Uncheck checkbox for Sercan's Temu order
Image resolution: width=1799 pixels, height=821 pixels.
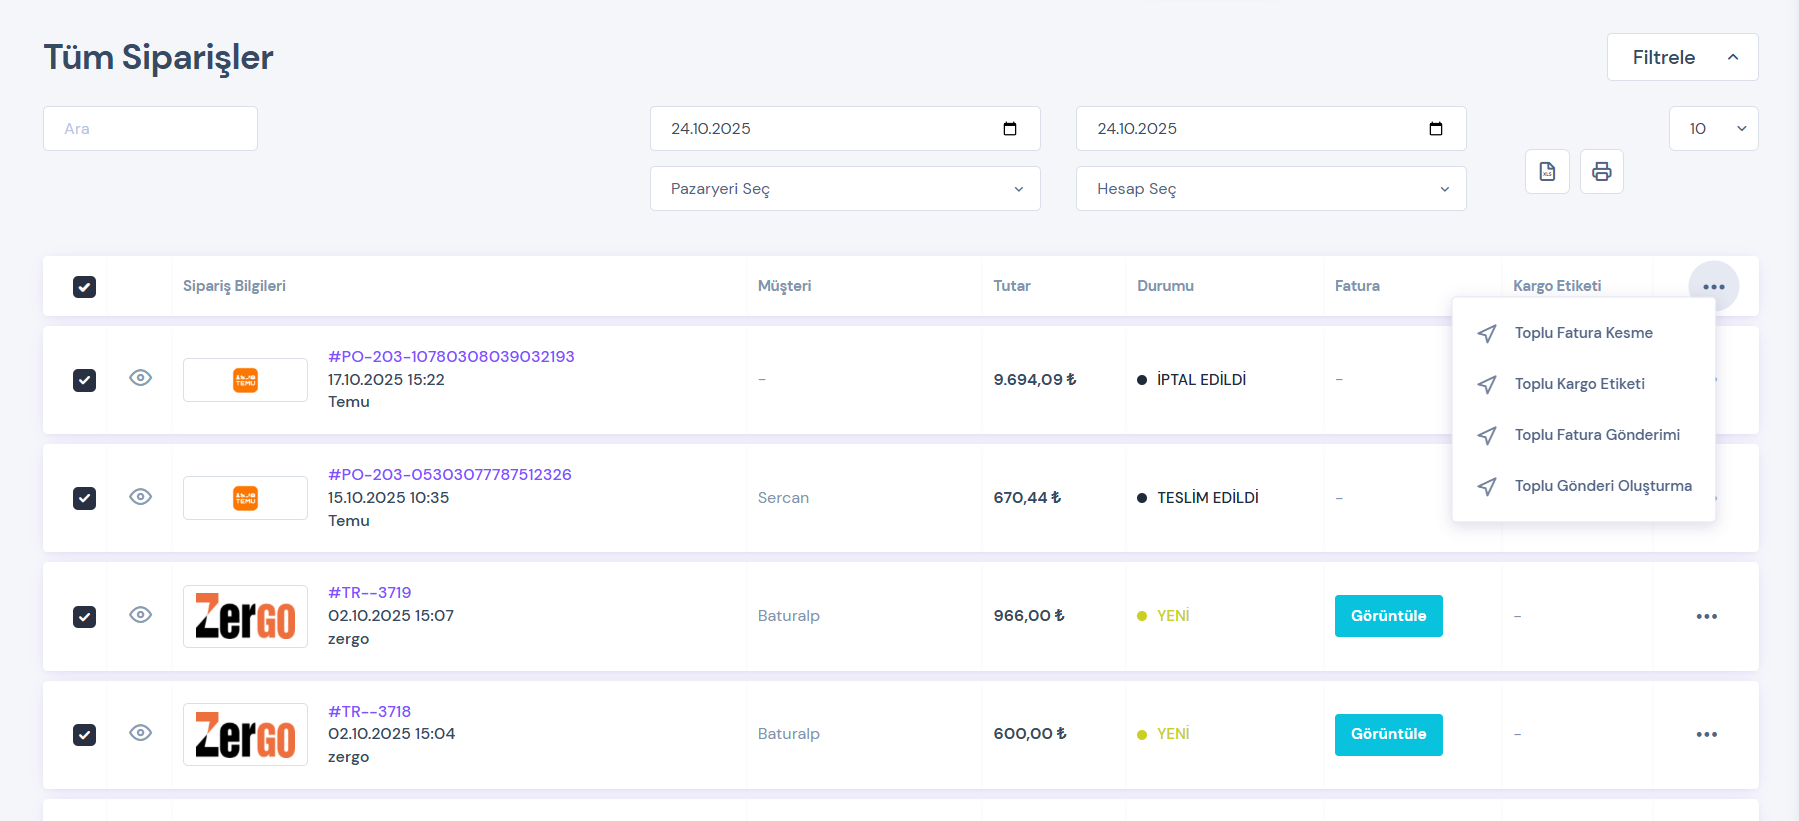85,498
